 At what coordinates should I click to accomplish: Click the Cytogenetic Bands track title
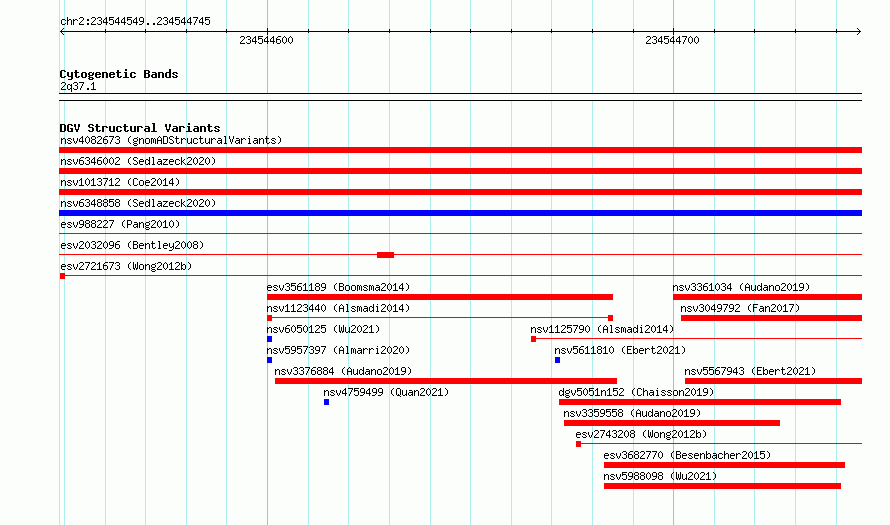click(119, 74)
